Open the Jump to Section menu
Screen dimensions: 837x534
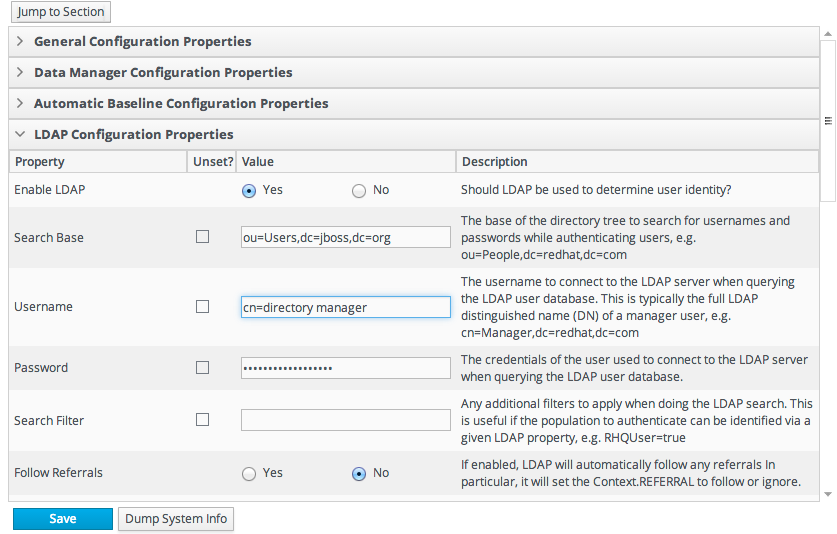tap(60, 12)
